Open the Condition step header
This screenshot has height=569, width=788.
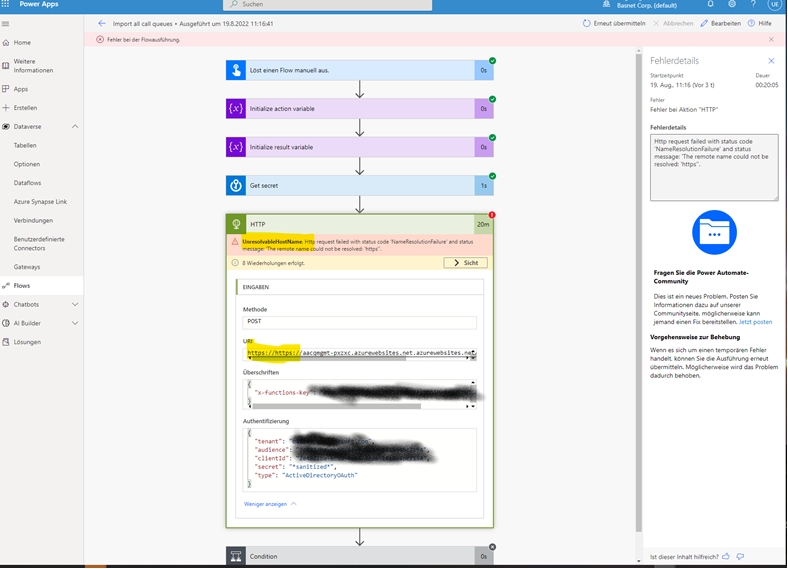[x=359, y=556]
